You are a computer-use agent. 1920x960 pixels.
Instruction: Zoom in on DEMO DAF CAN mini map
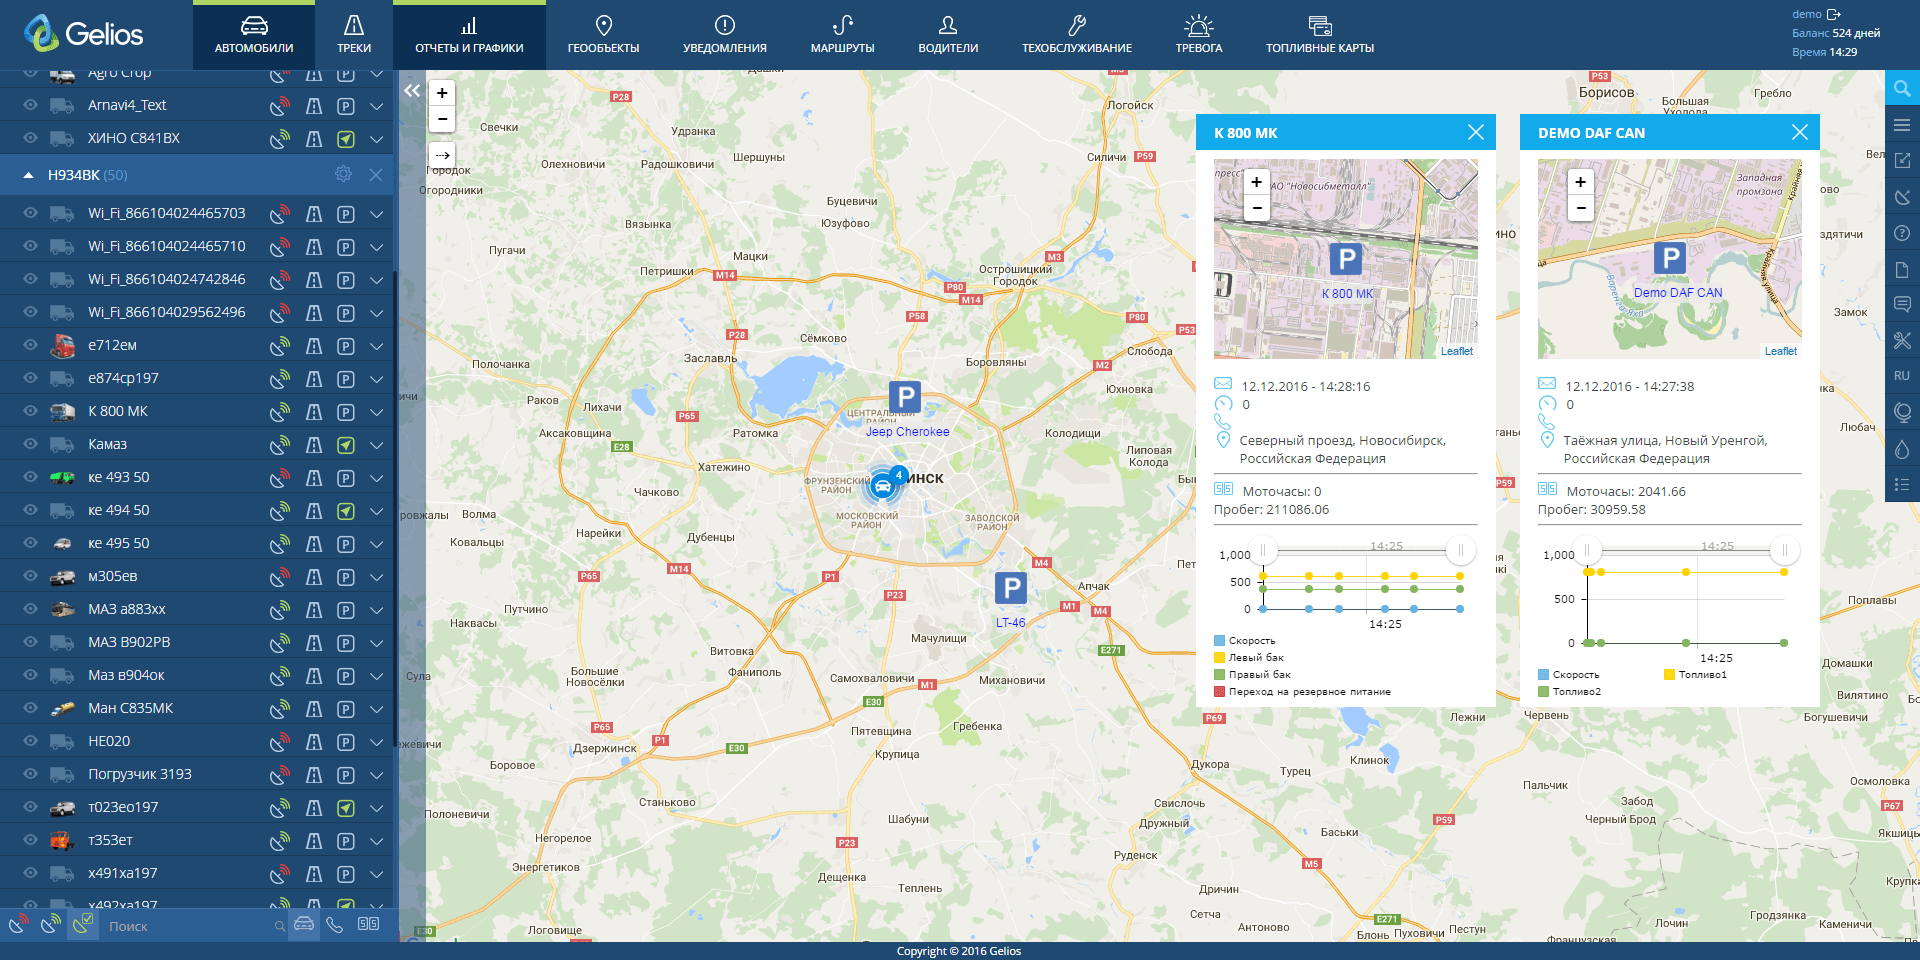[x=1580, y=182]
